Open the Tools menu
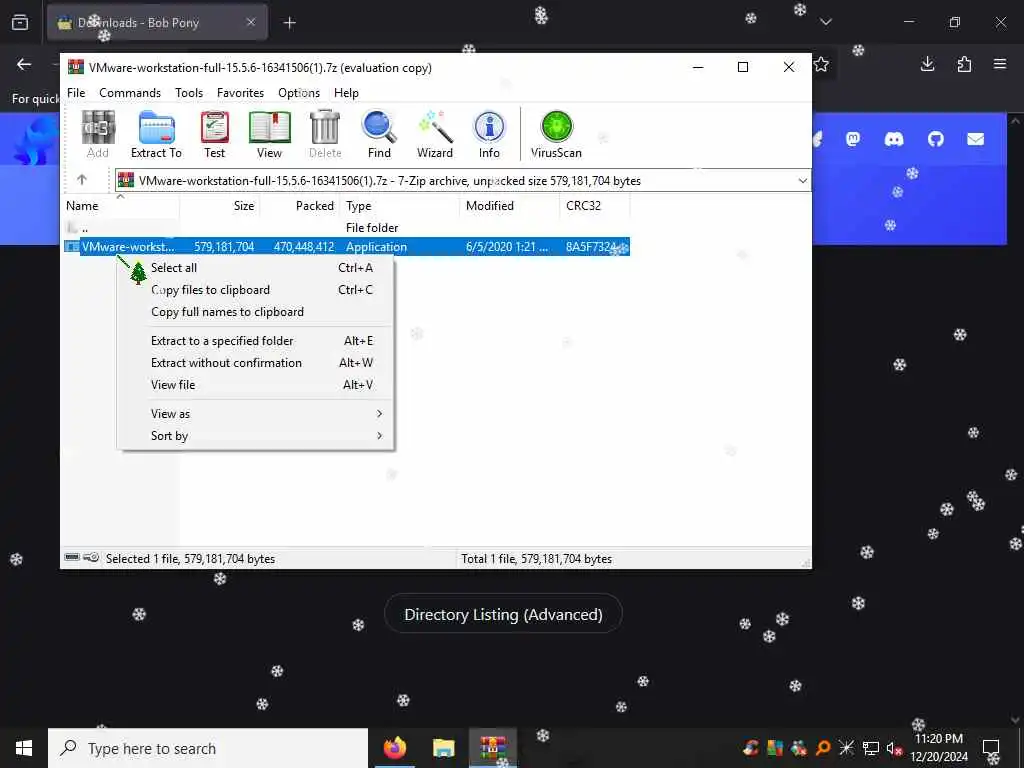The height and width of the screenshot is (768, 1024). pos(189,93)
